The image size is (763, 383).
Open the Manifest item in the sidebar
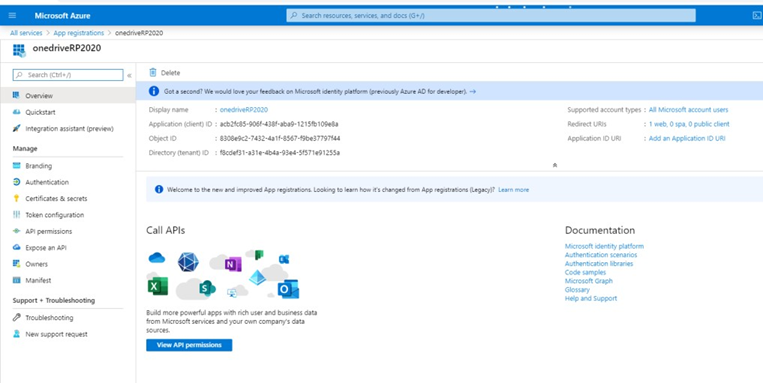pyautogui.click(x=38, y=281)
